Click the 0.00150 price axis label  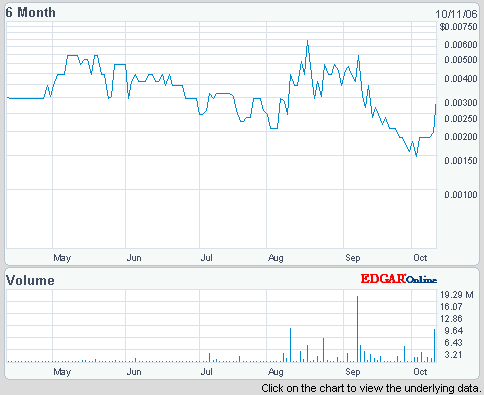point(461,161)
